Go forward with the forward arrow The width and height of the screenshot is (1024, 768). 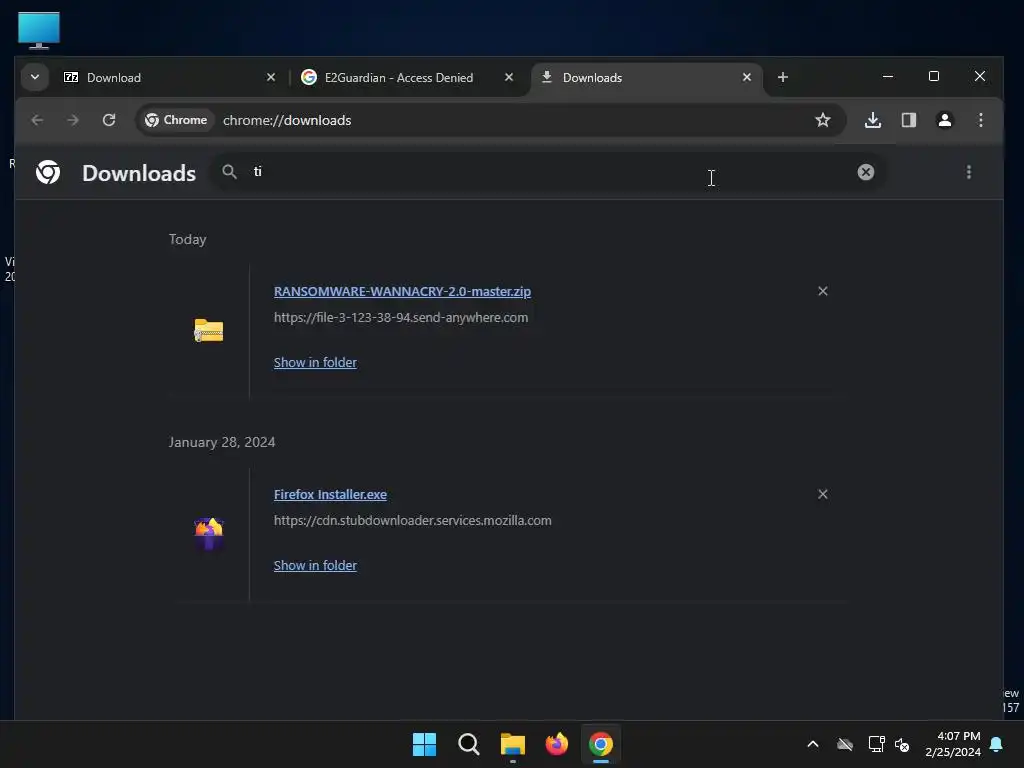tap(73, 120)
